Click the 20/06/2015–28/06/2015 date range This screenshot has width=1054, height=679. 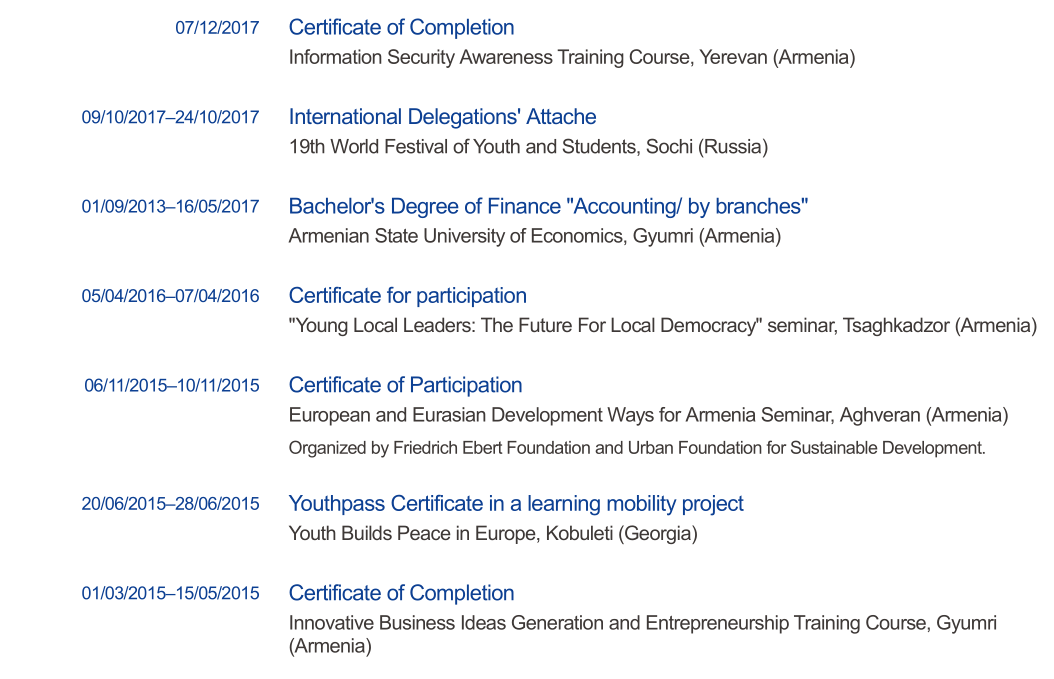point(170,504)
